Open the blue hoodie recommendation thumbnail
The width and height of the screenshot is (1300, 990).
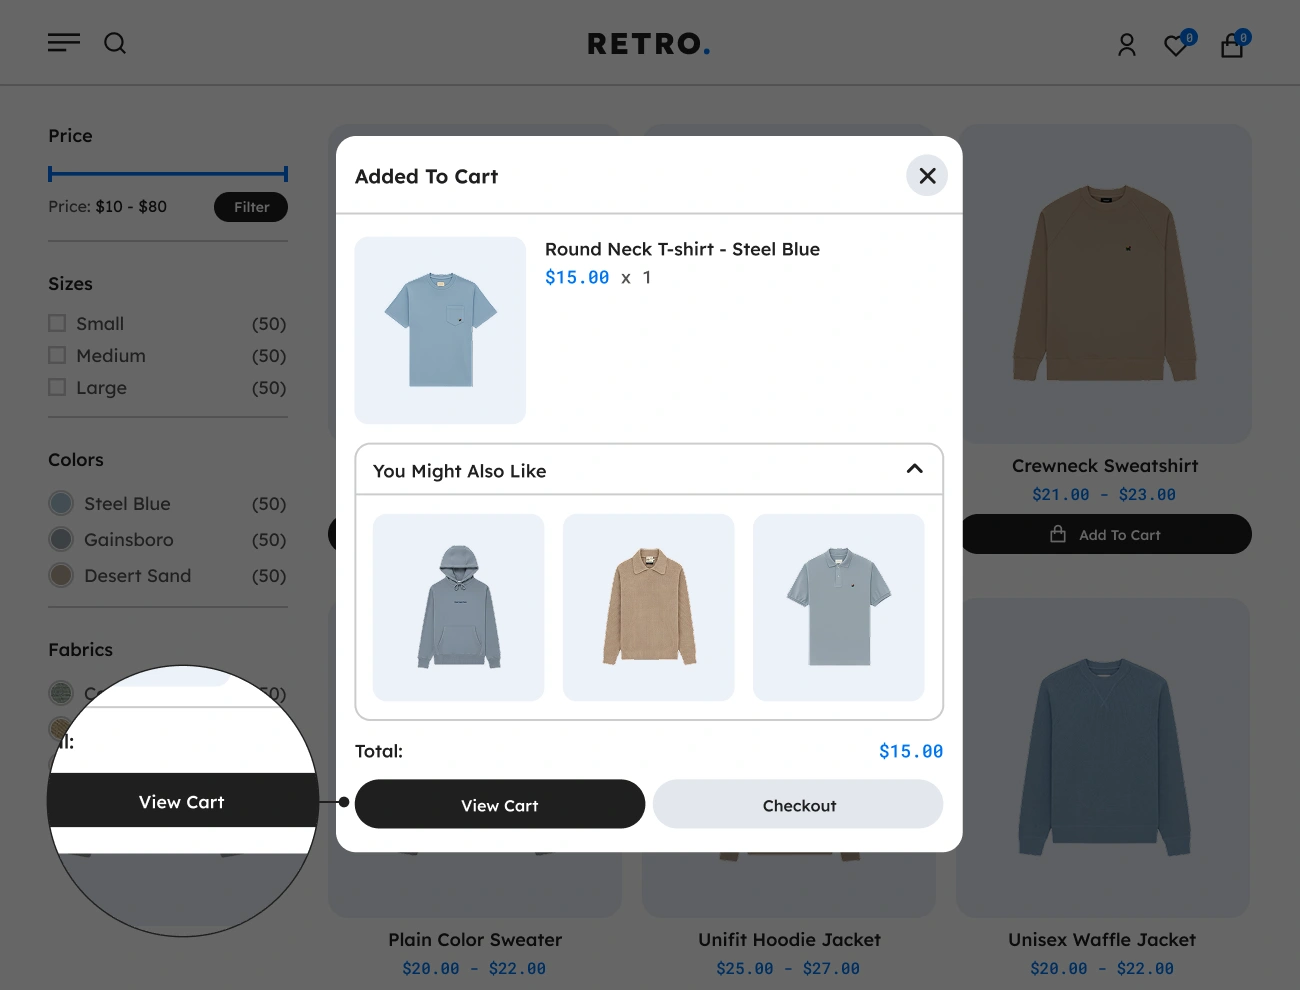(x=459, y=607)
